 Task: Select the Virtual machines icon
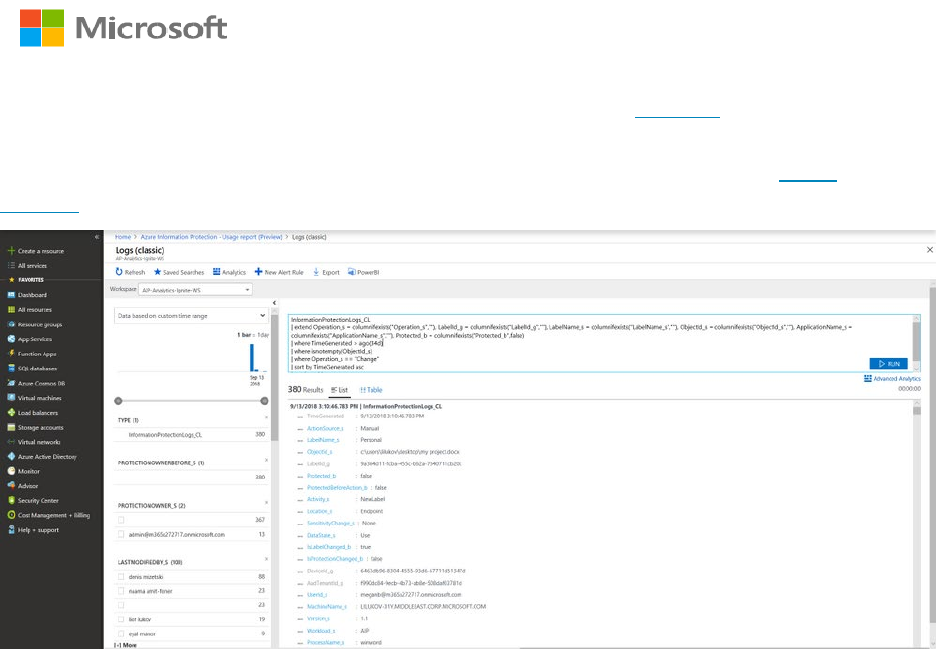(11, 398)
